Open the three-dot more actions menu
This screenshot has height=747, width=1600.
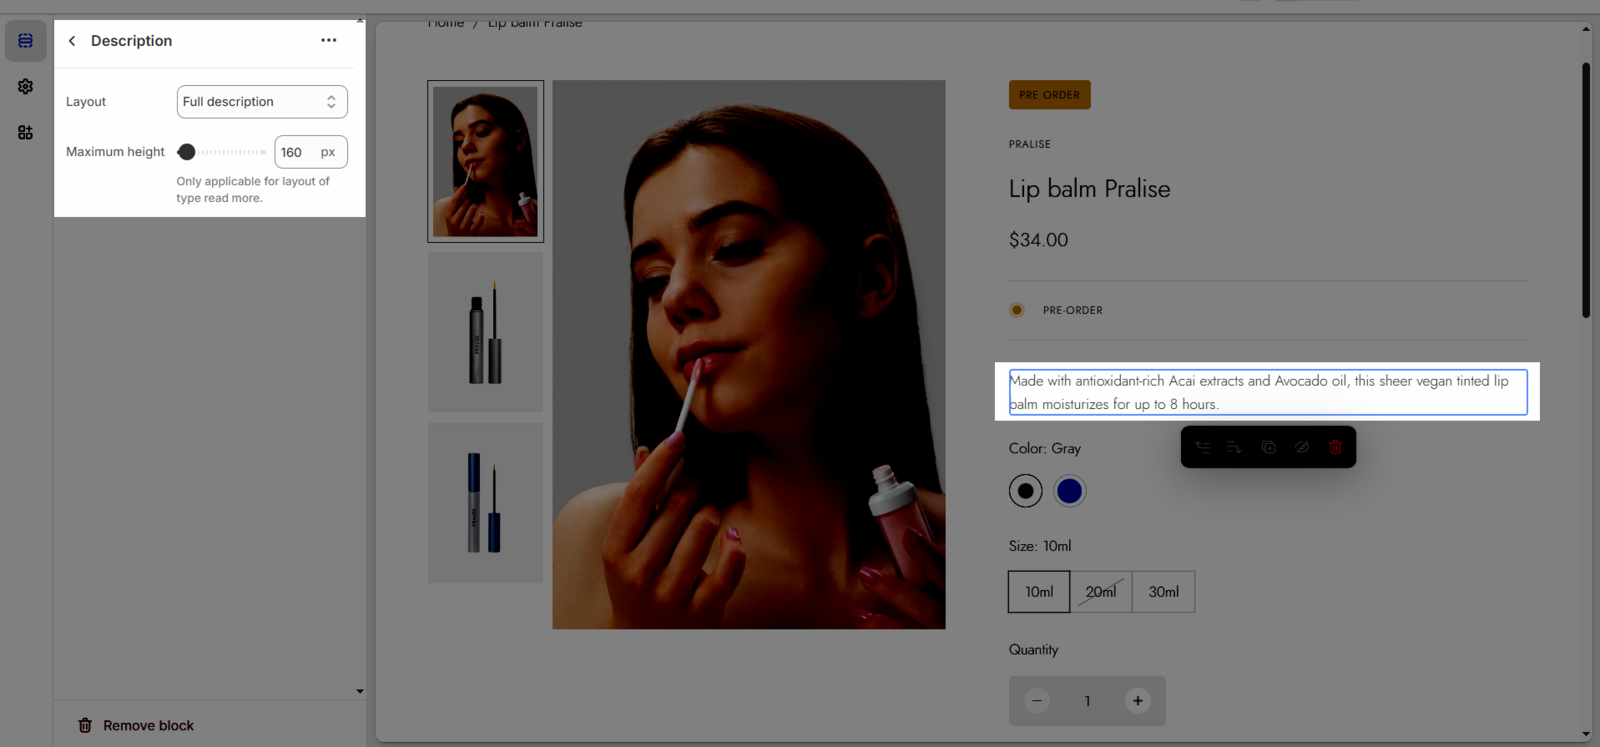click(328, 41)
